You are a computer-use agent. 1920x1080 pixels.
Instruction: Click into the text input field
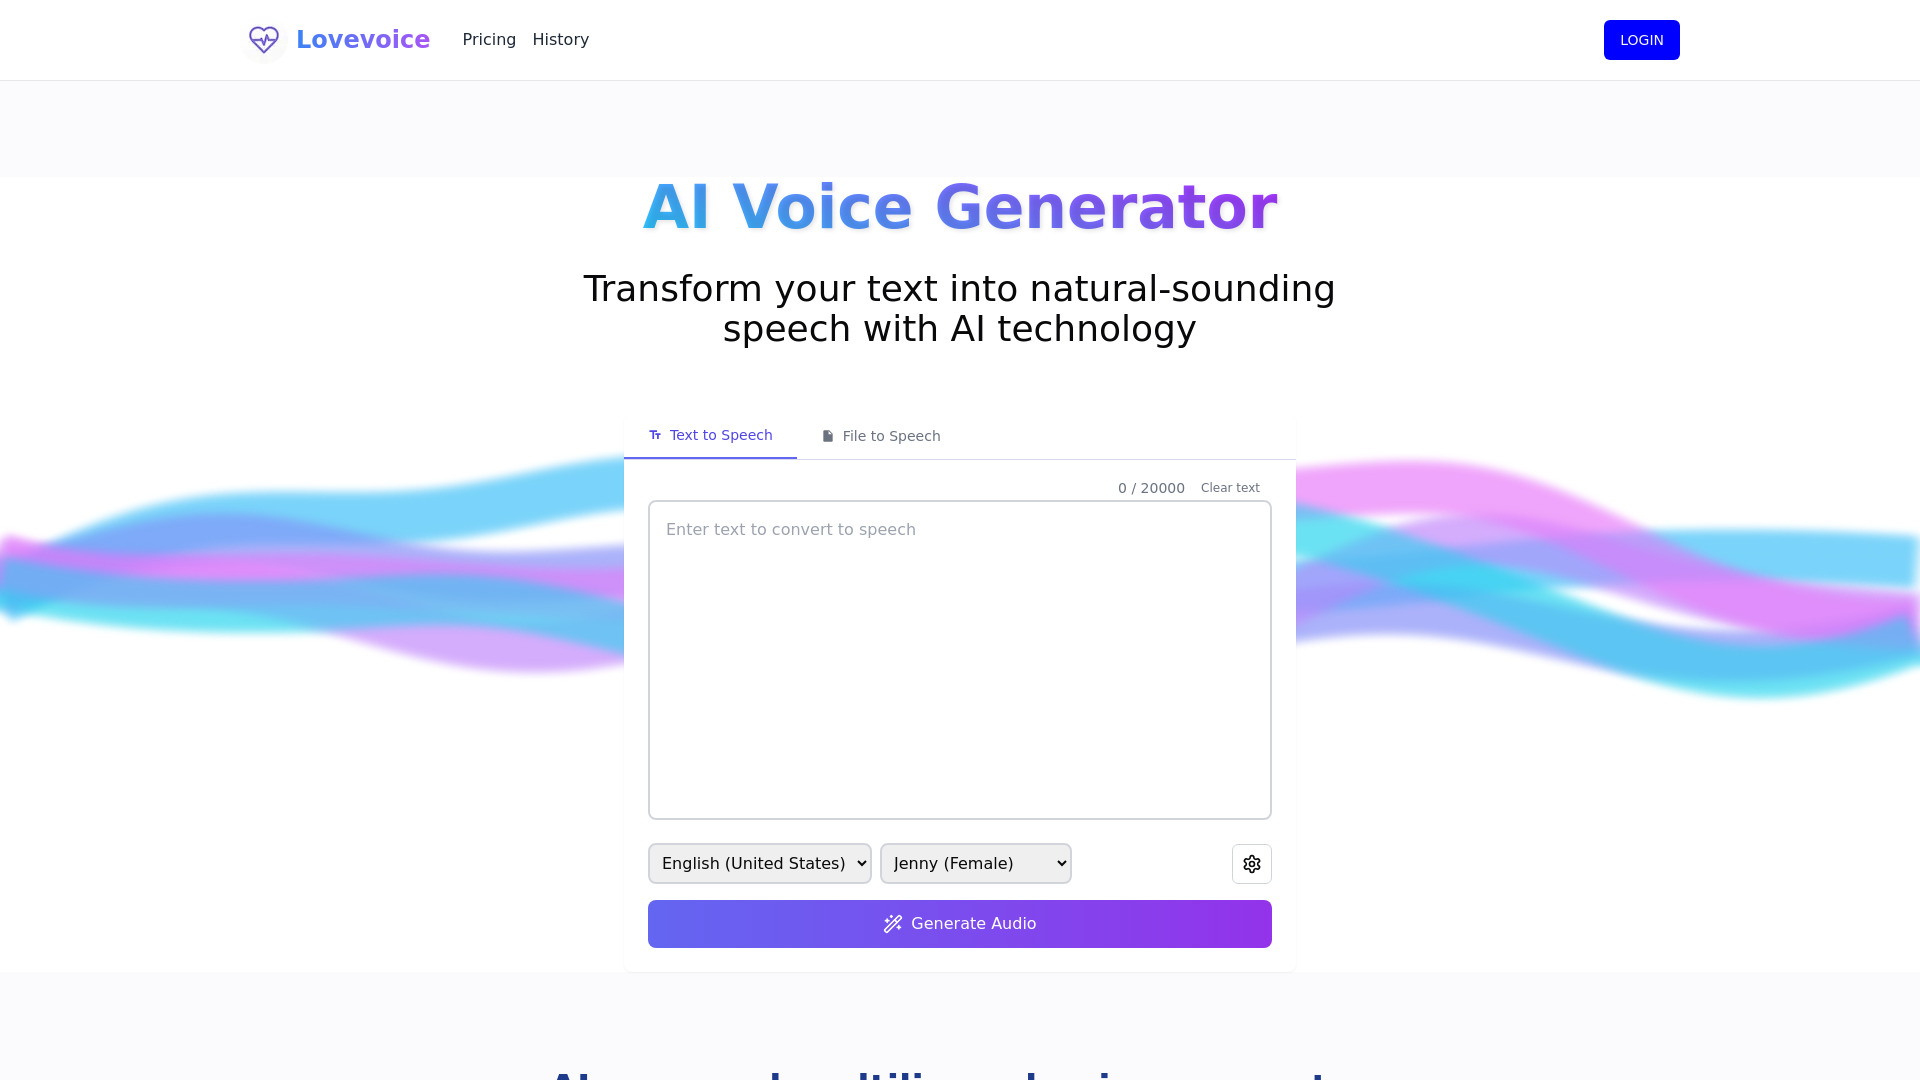coord(960,659)
